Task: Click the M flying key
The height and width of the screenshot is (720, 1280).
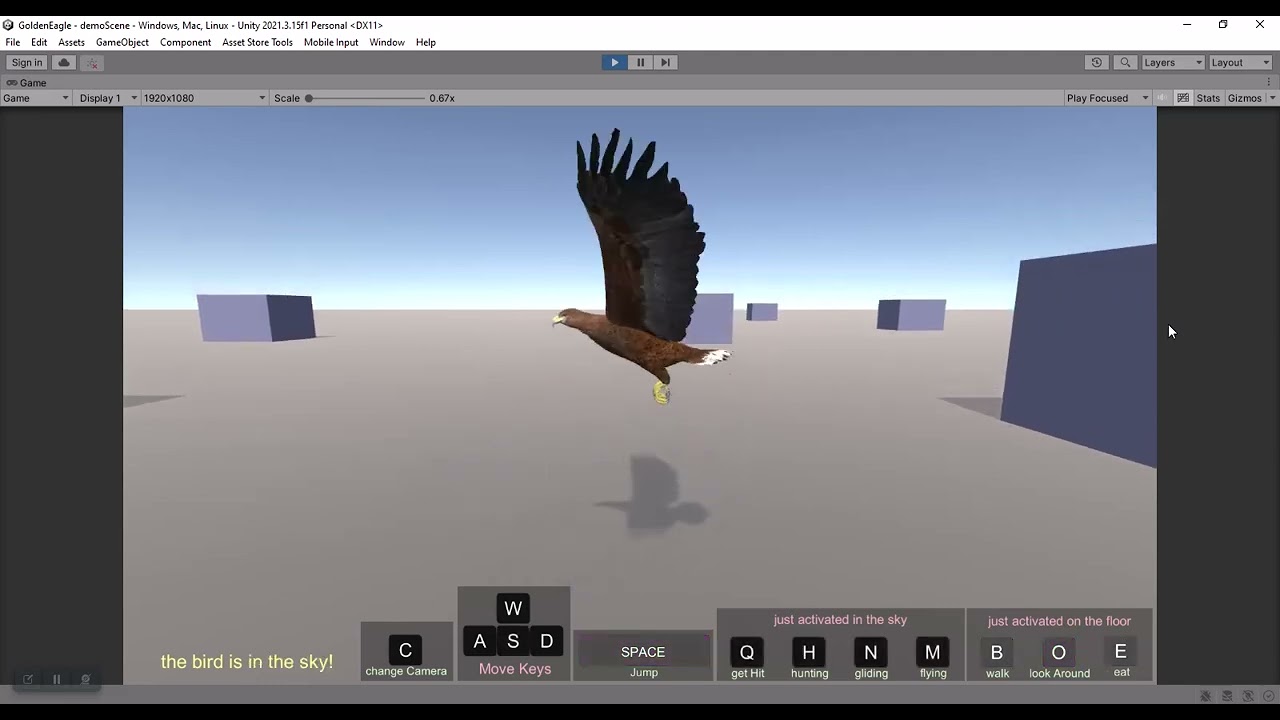Action: point(932,652)
